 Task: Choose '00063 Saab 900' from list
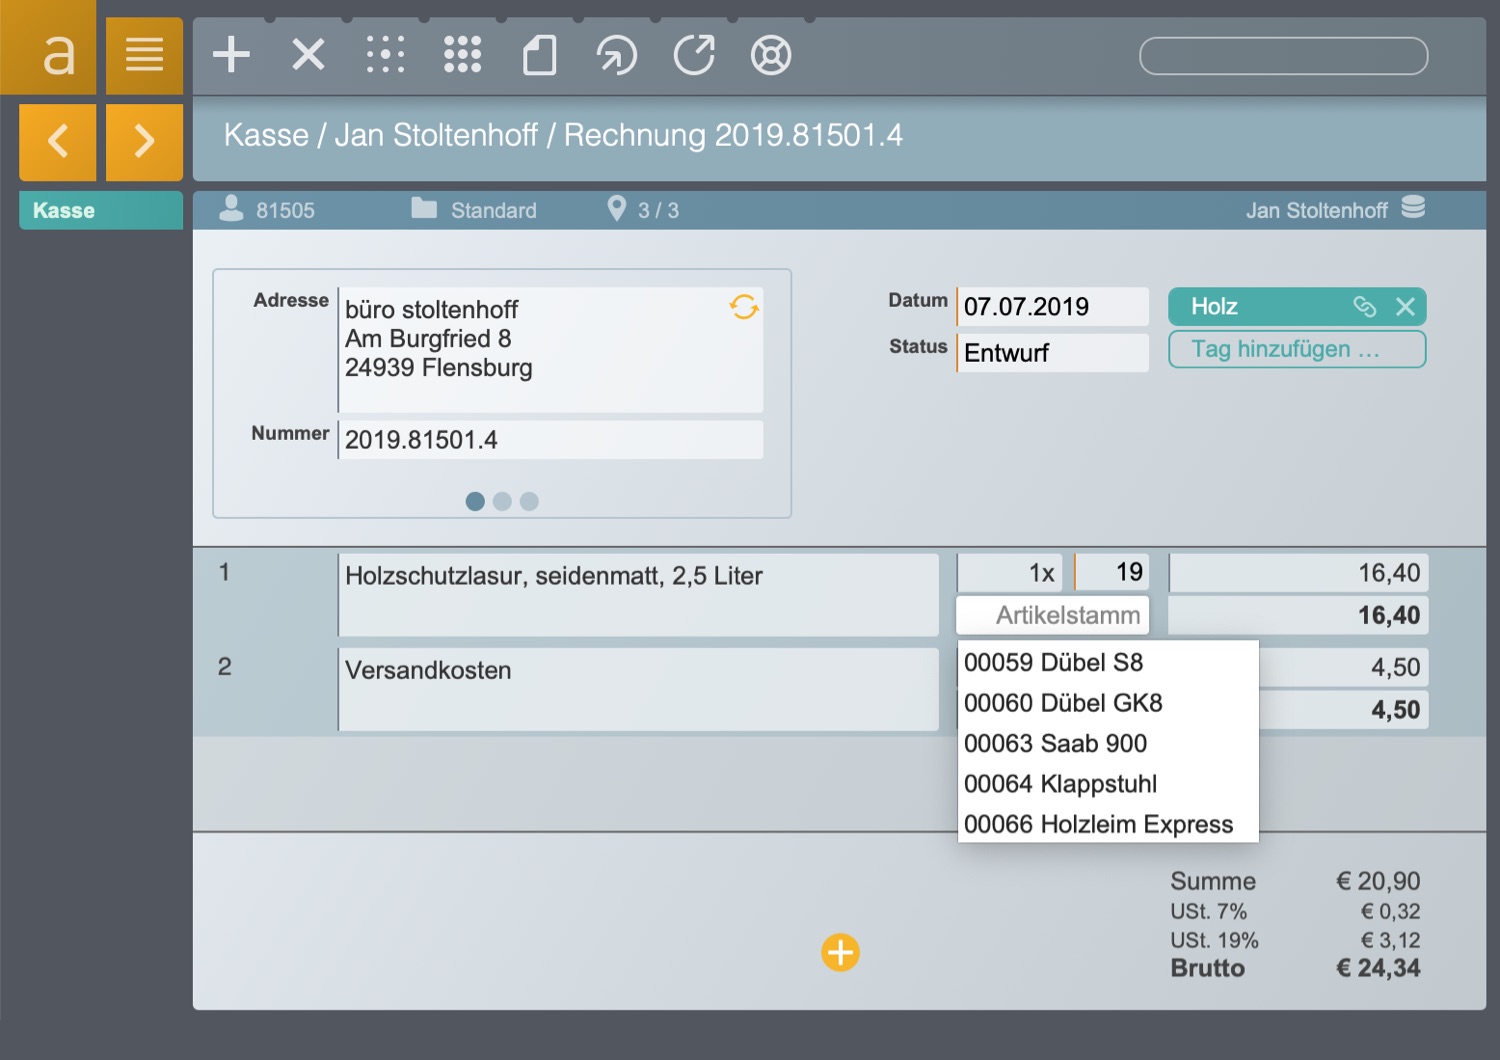tap(1108, 743)
